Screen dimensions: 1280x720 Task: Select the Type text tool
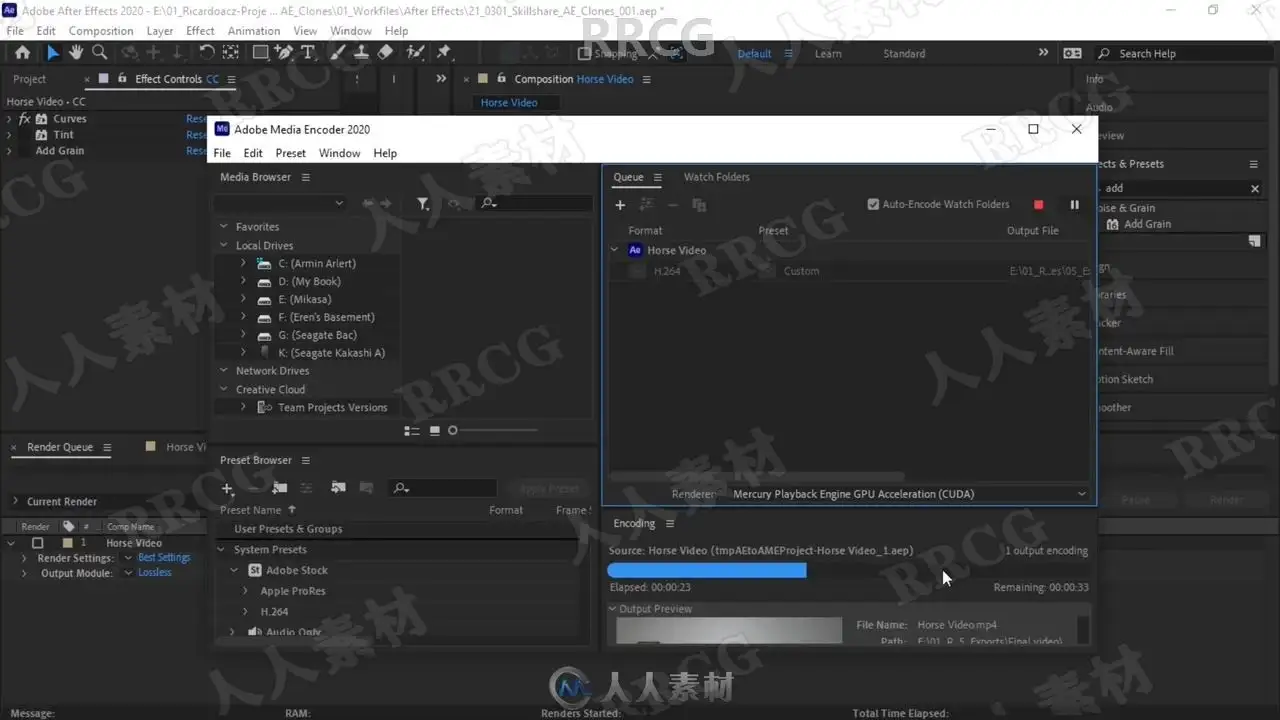[x=307, y=53]
